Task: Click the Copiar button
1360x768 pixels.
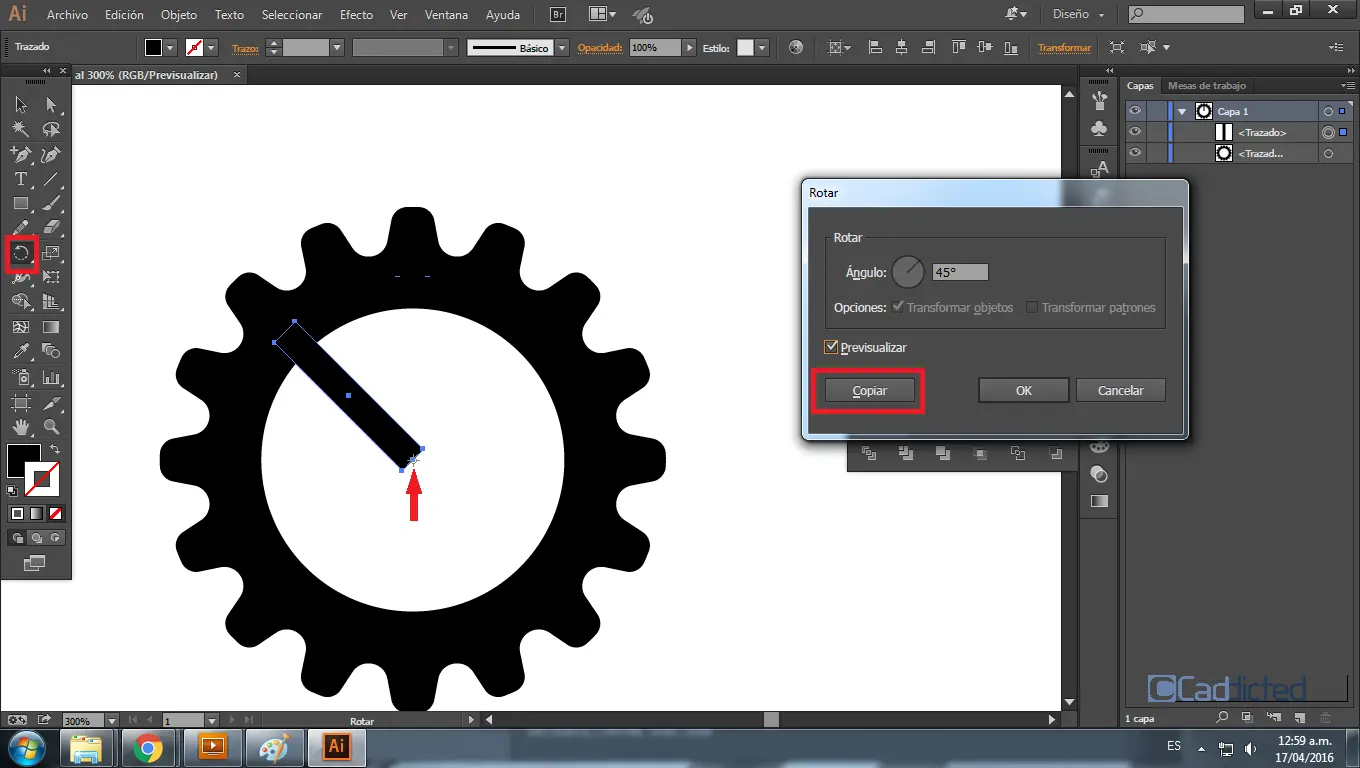Action: pos(870,391)
